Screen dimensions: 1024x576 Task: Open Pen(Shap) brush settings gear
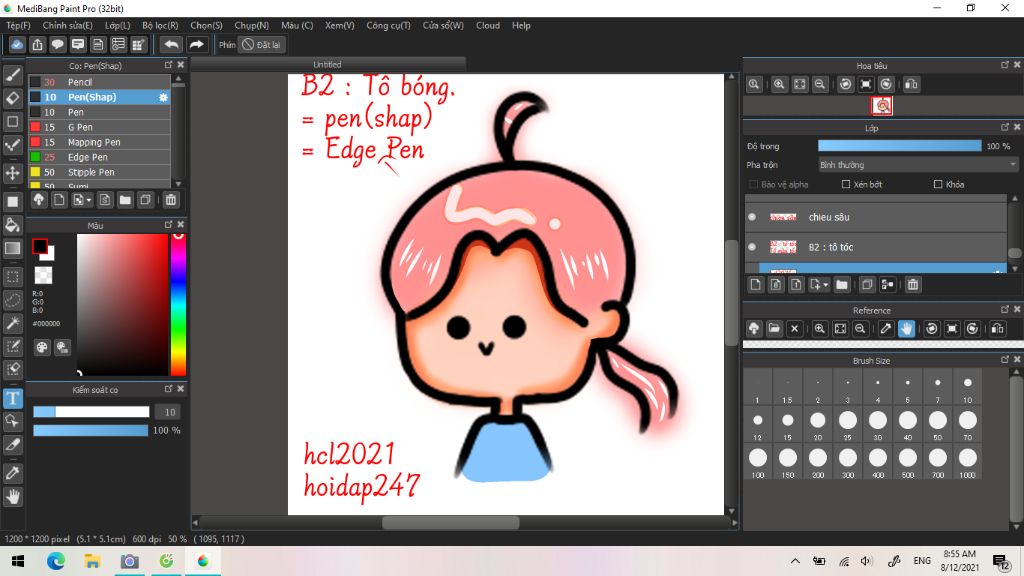point(163,97)
